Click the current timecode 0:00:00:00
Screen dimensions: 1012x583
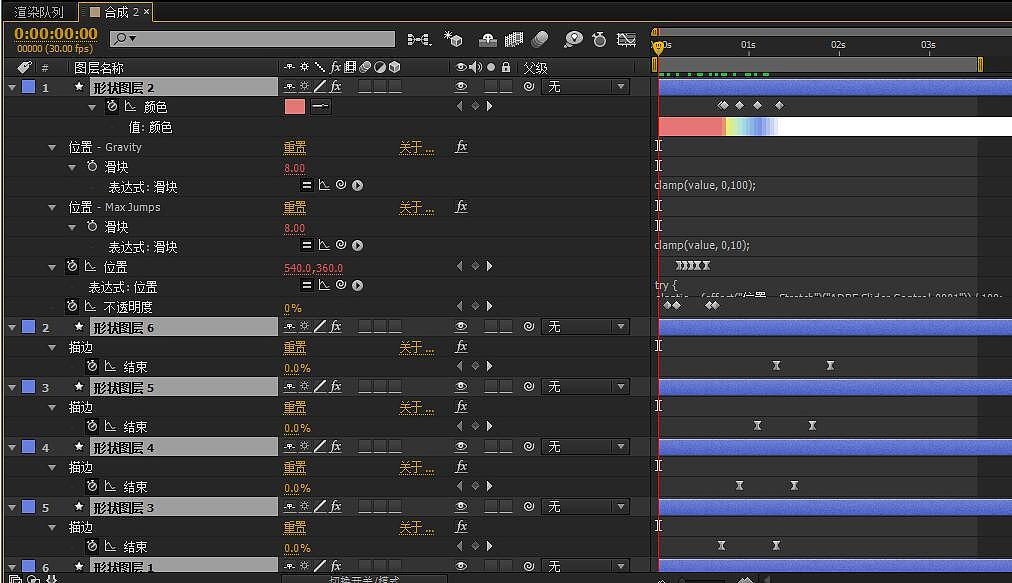(x=56, y=34)
